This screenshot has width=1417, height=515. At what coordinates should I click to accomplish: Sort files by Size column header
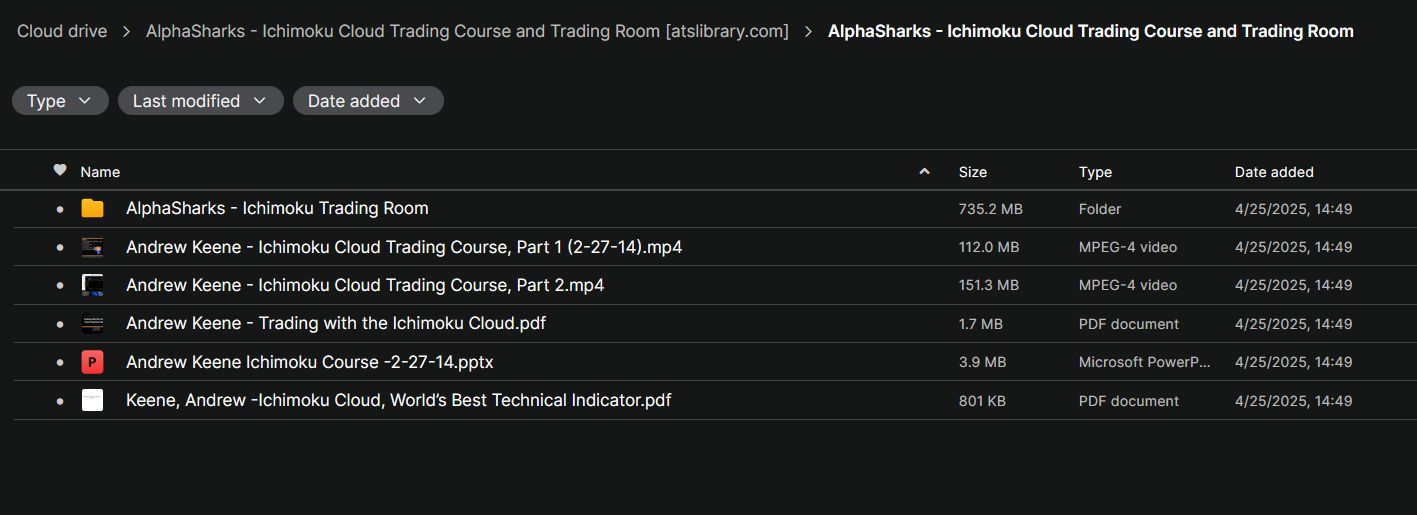[x=972, y=172]
